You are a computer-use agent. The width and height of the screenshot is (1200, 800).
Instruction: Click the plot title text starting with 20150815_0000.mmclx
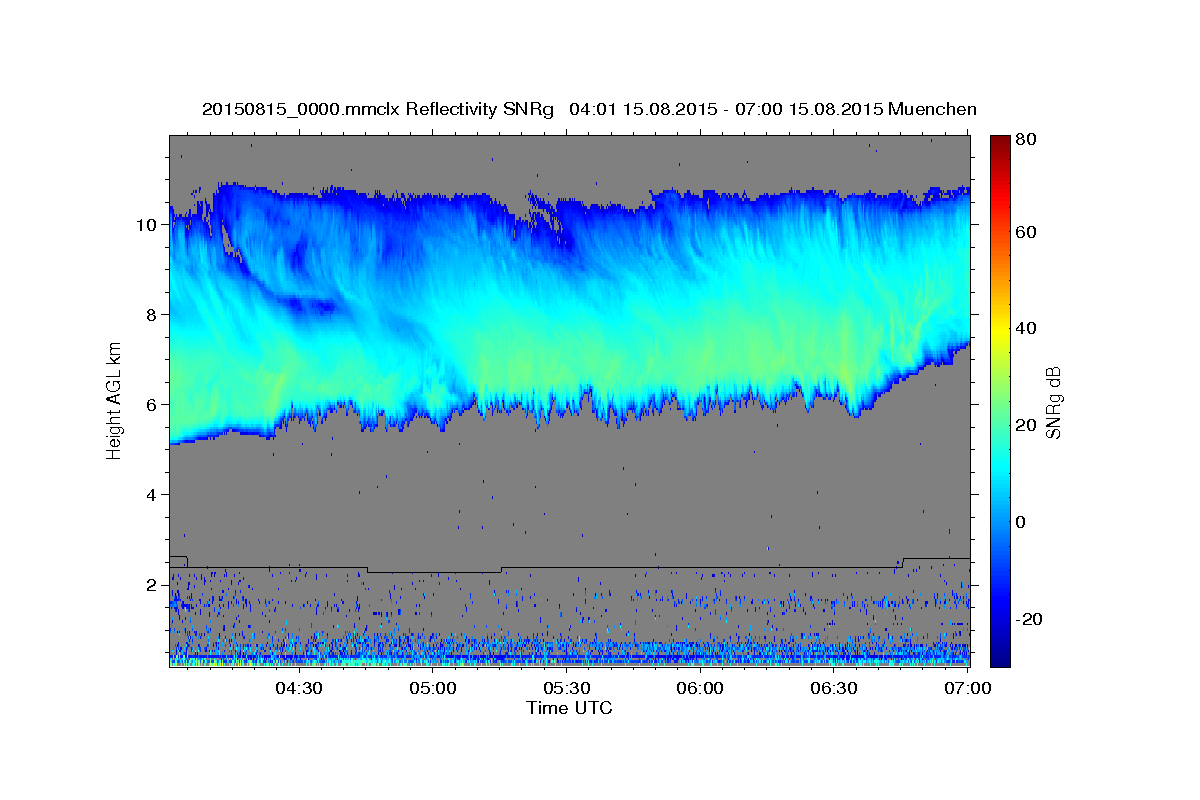[589, 108]
